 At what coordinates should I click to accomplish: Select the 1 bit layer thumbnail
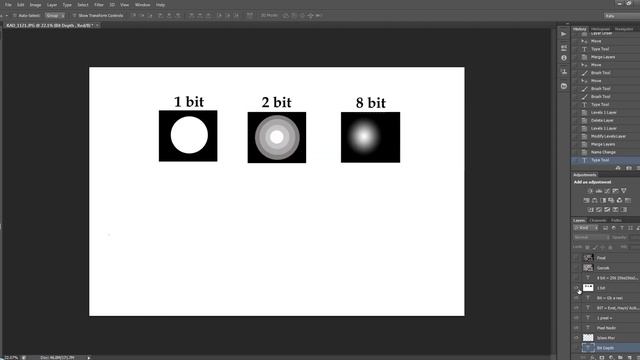588,288
